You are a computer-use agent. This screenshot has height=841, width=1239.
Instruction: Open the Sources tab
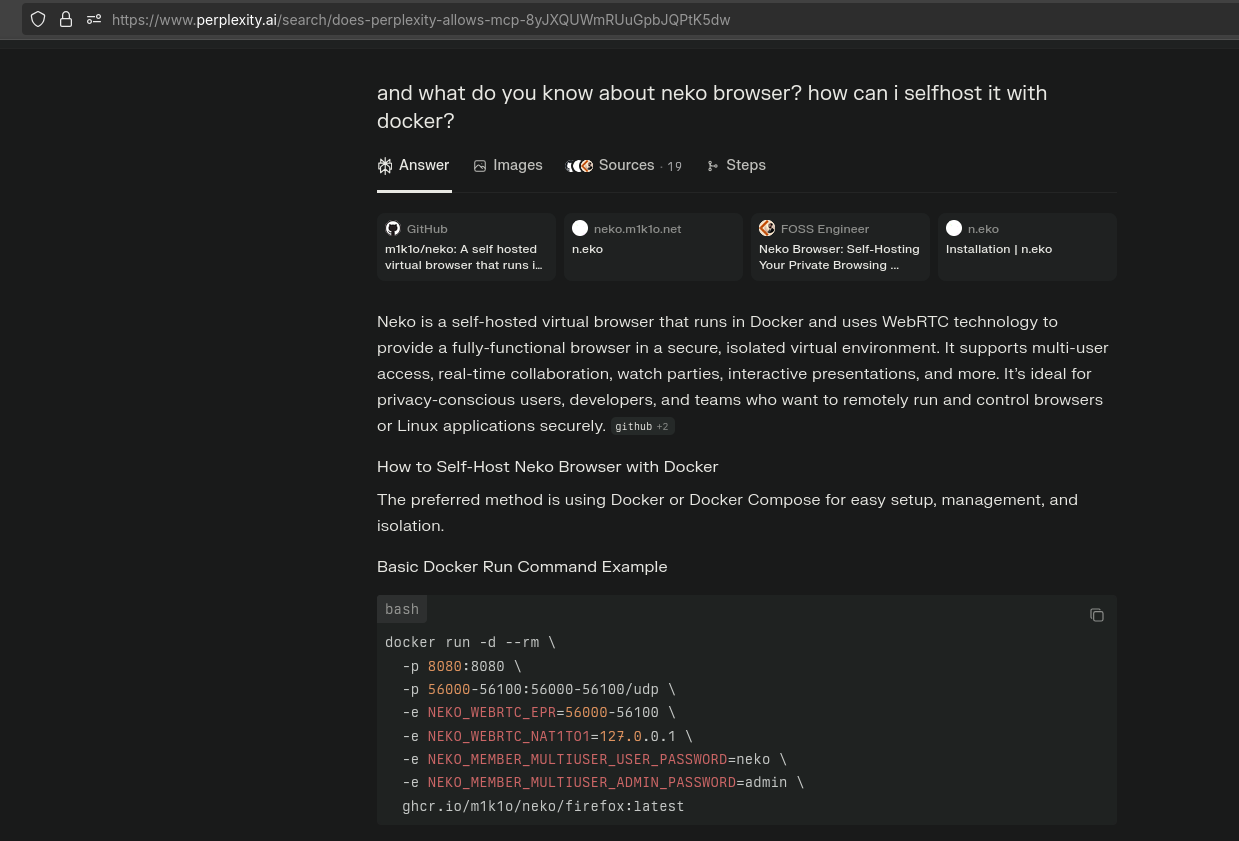click(x=624, y=165)
